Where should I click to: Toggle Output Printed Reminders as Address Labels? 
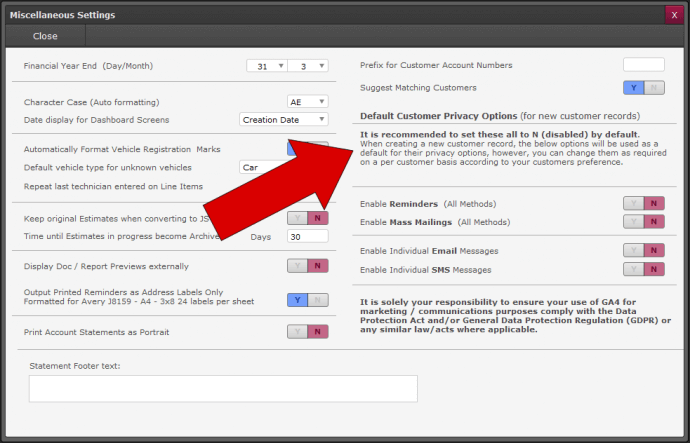[308, 300]
